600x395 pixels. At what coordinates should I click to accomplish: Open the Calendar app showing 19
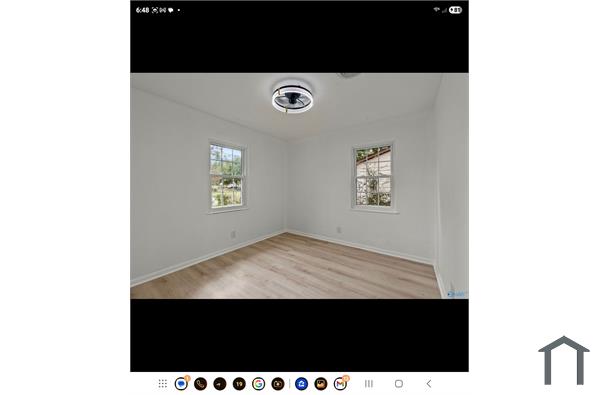click(x=239, y=384)
